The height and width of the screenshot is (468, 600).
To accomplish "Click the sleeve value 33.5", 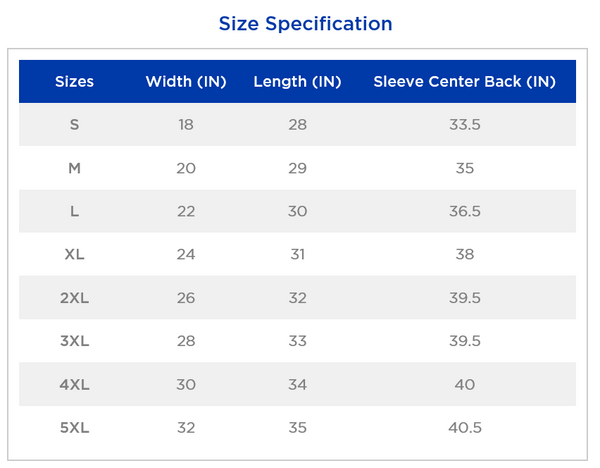I will 464,125.
